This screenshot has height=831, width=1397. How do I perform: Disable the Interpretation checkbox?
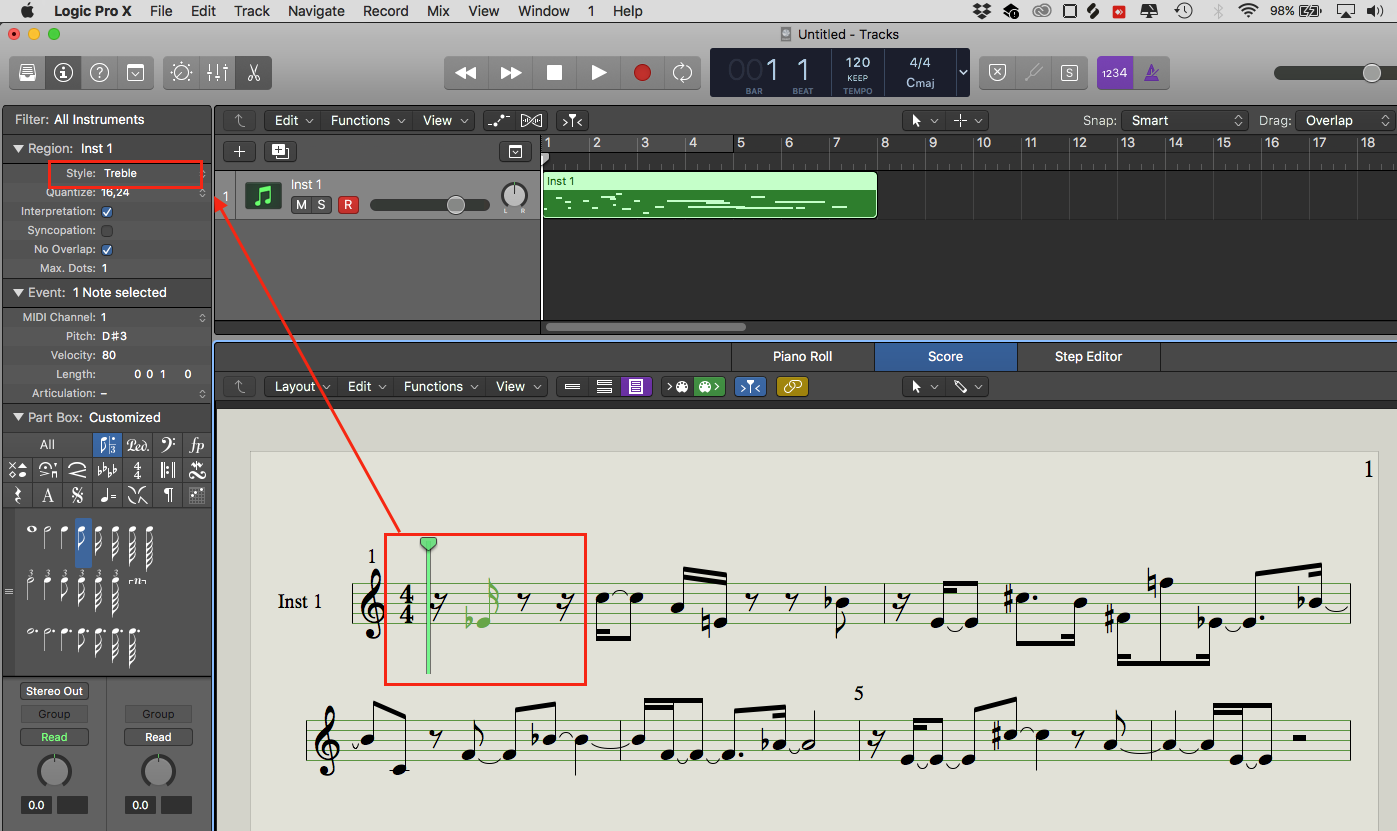tap(107, 212)
